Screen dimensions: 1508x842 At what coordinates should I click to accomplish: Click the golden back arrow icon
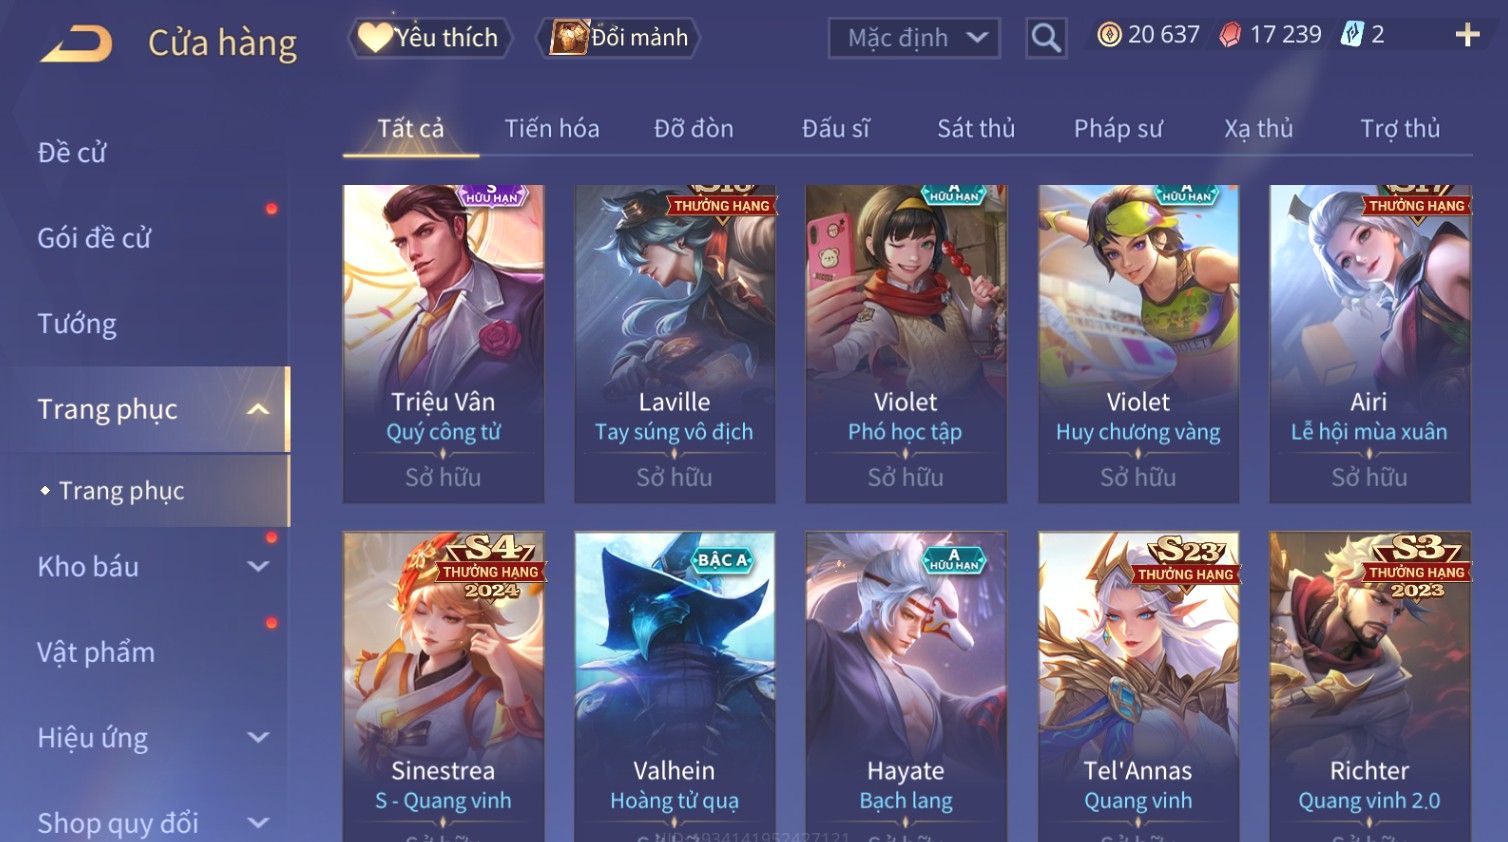[76, 43]
